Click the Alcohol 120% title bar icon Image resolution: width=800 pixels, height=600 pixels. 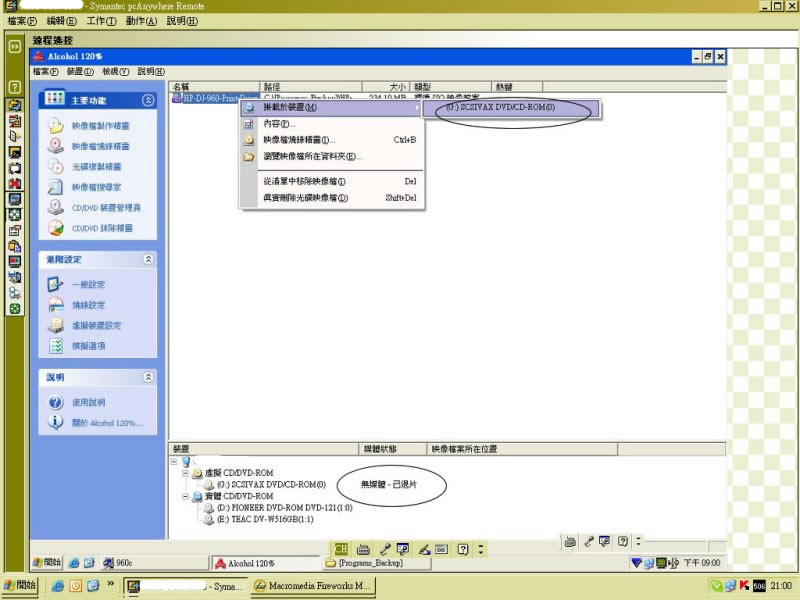[x=39, y=56]
